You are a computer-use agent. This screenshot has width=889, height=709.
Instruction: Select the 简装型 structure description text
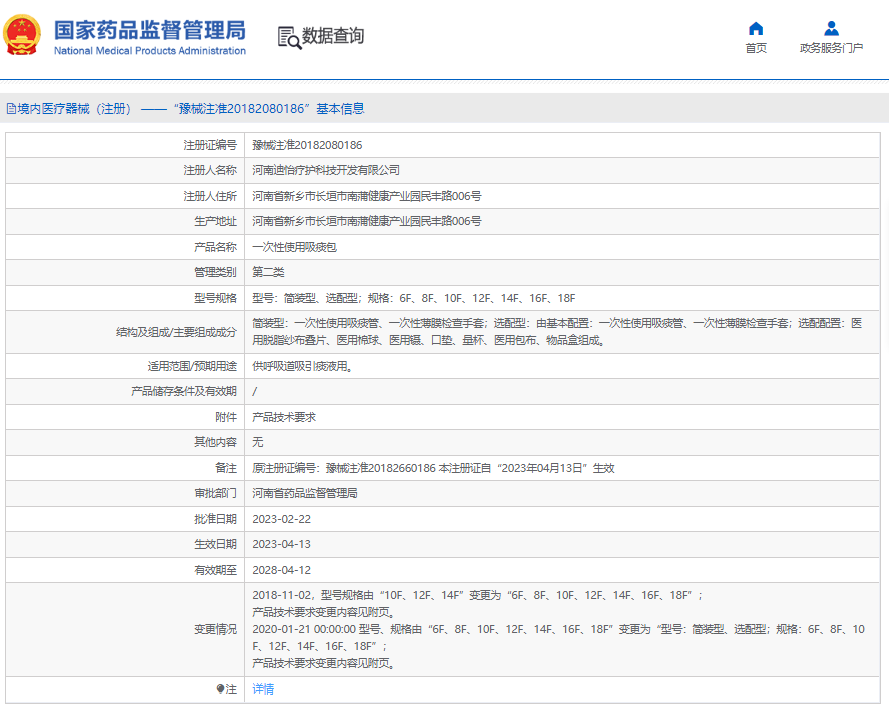557,332
